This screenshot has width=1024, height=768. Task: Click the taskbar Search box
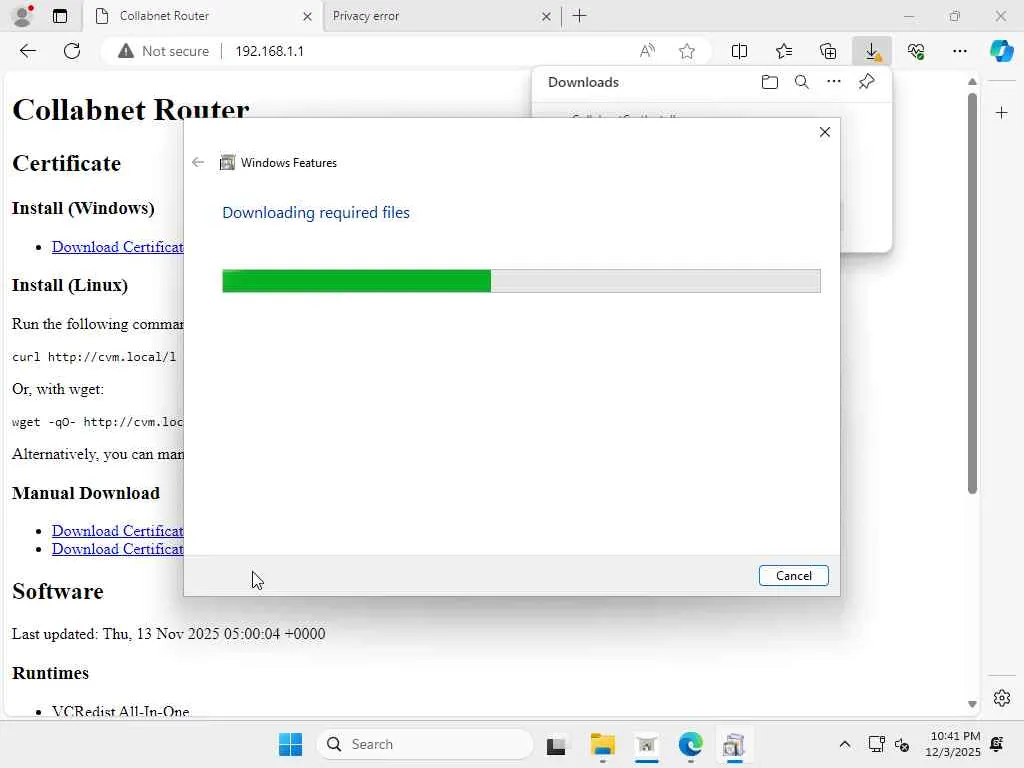click(x=424, y=744)
